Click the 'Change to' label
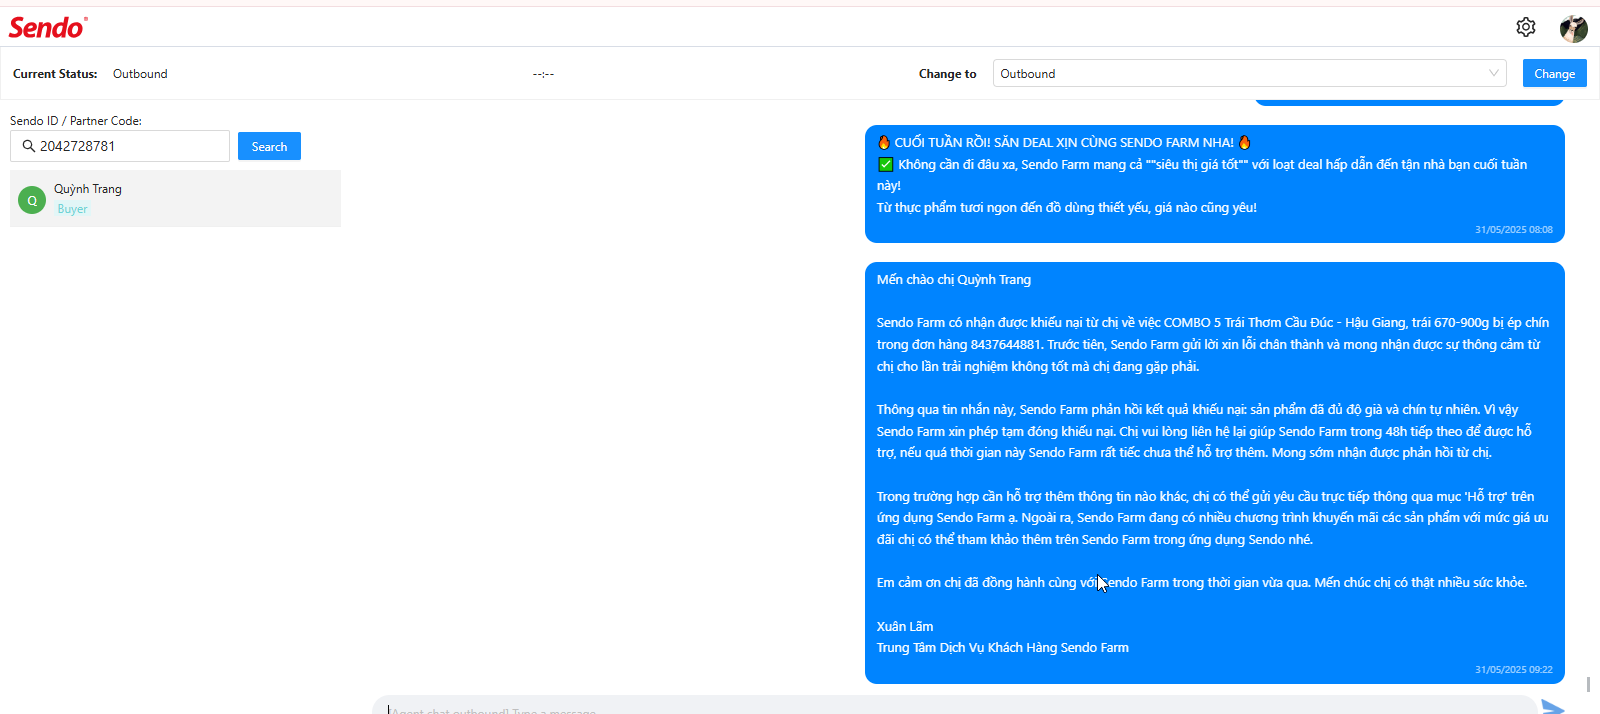The height and width of the screenshot is (714, 1600). coord(947,74)
